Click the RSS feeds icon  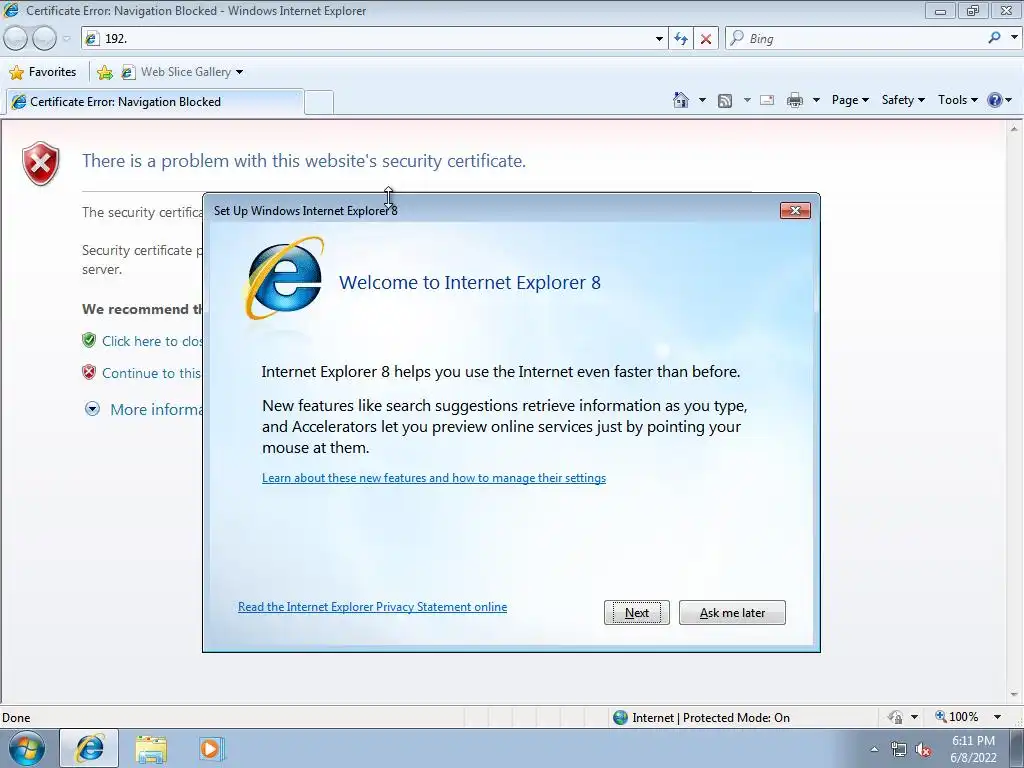(725, 100)
